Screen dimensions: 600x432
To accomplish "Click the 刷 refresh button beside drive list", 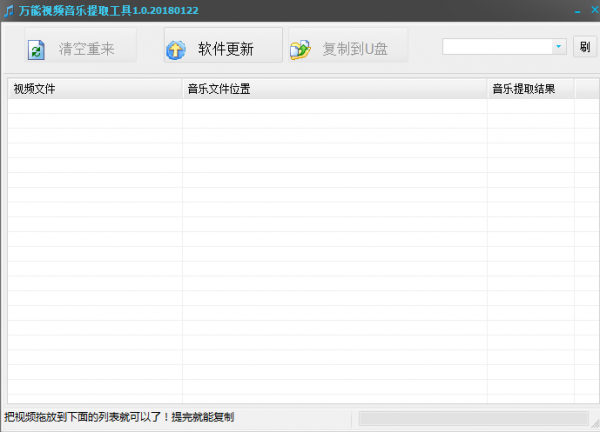I will 585,47.
